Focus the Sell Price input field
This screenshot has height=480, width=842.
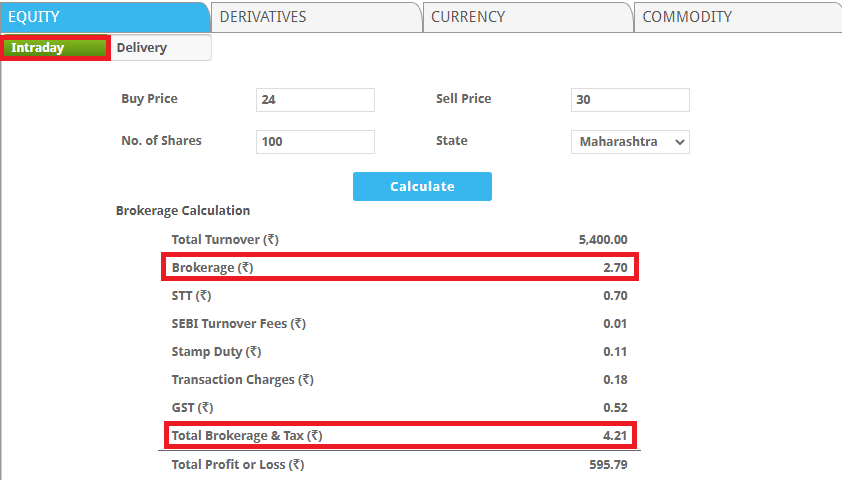click(x=630, y=100)
